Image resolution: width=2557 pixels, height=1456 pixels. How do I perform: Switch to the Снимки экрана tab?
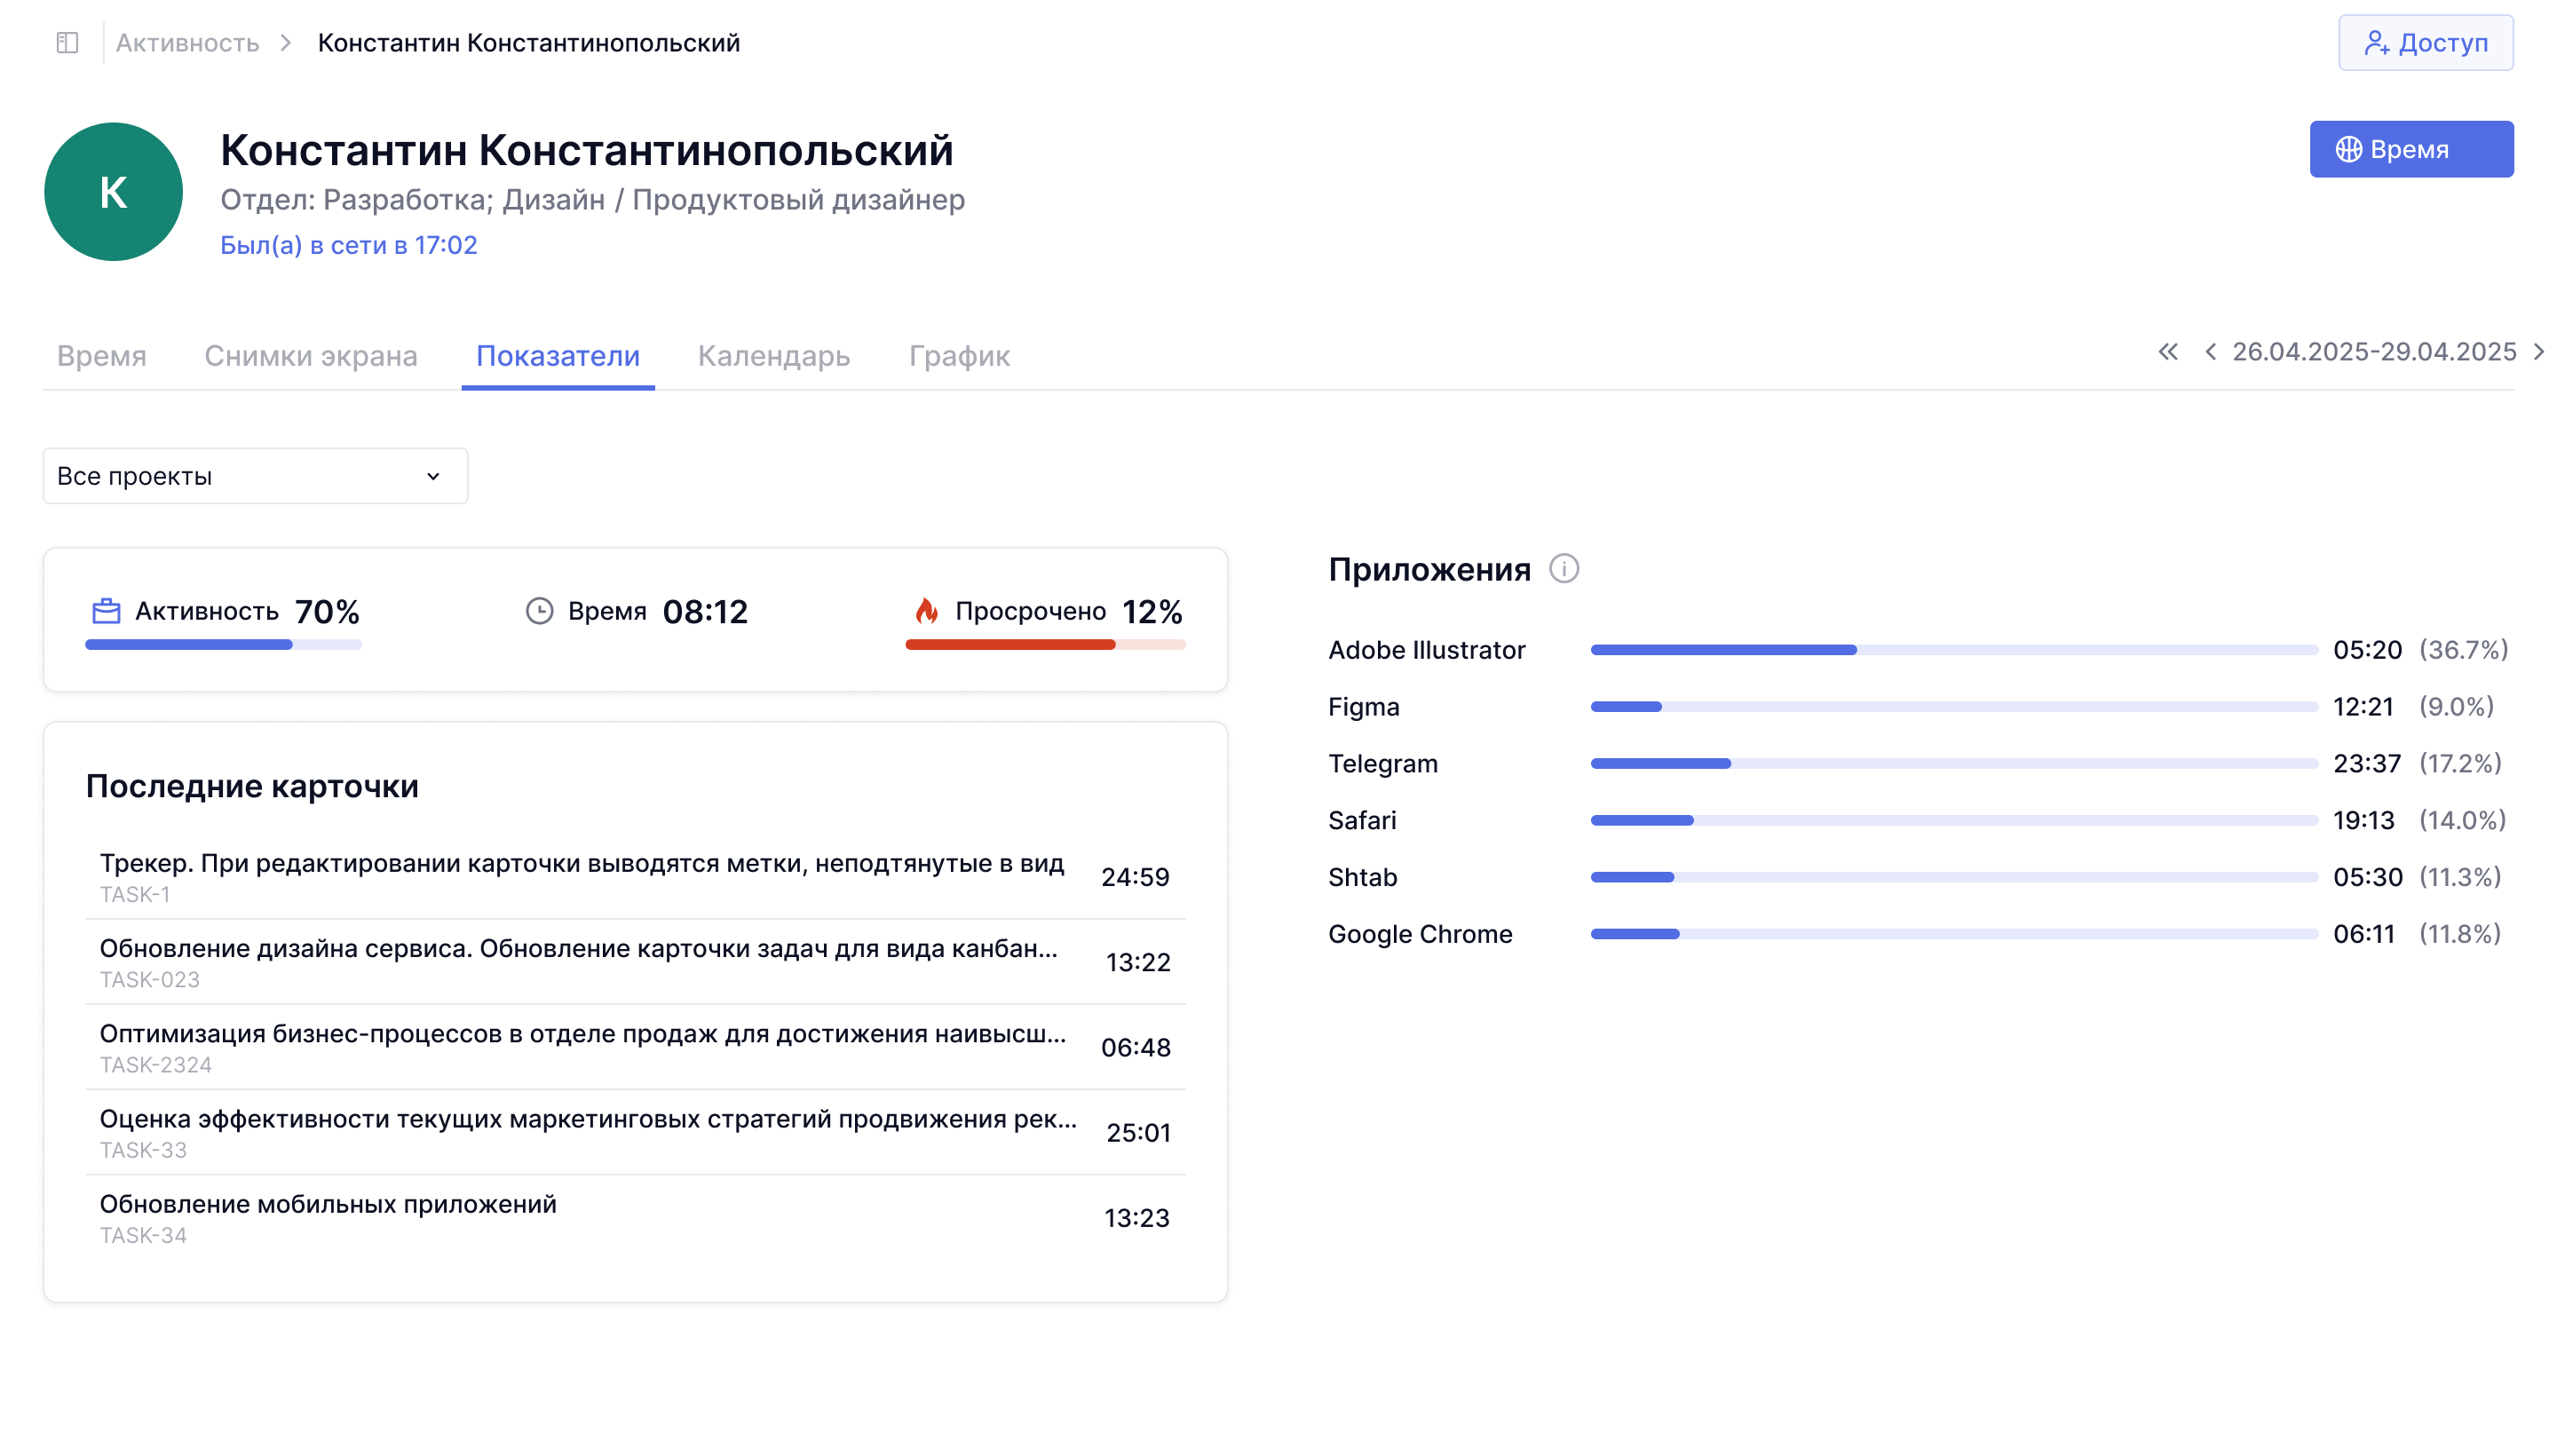tap(311, 356)
